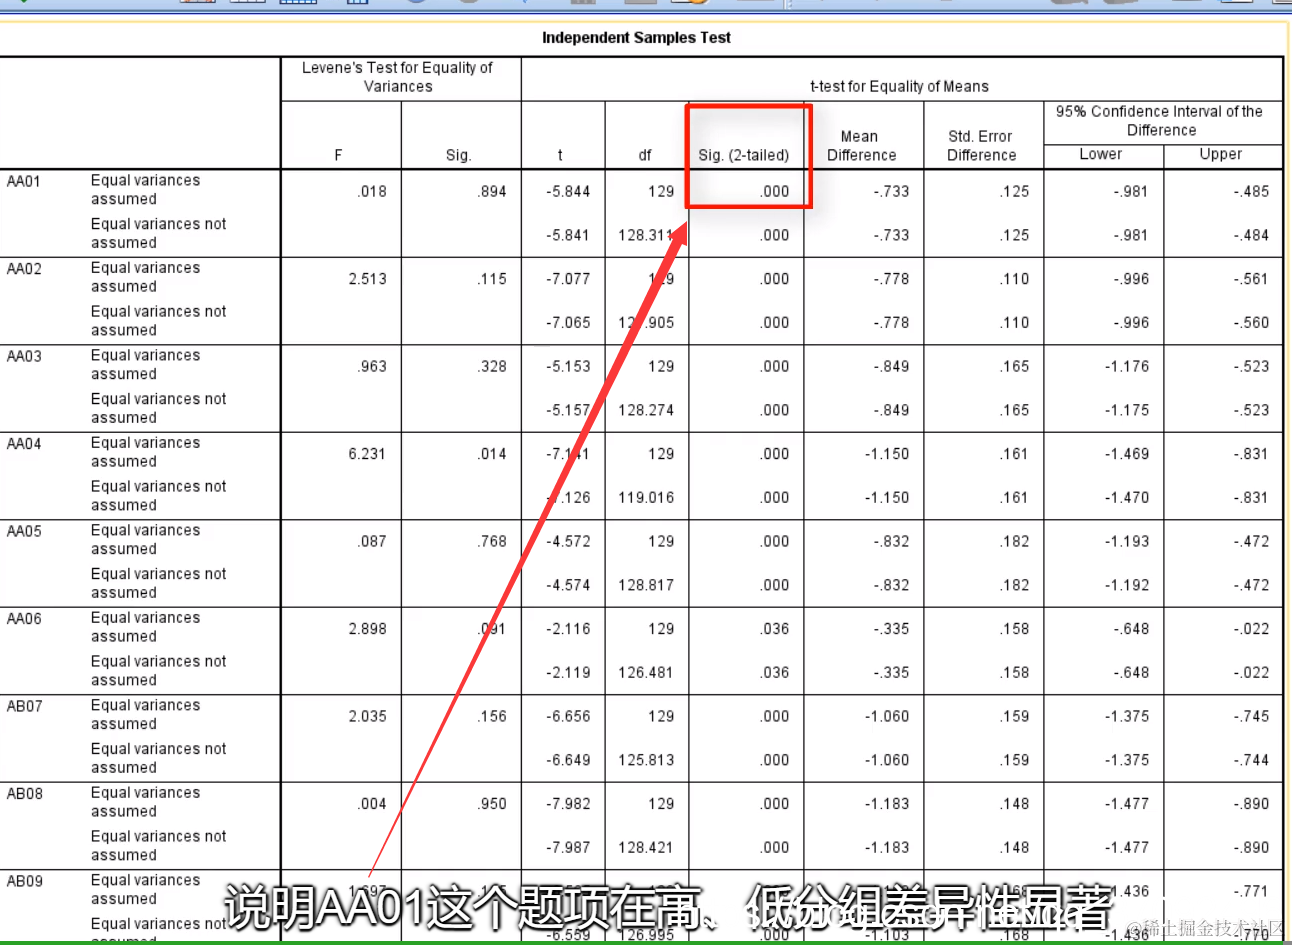1292x945 pixels.
Task: Select the Lower column header
Action: point(1101,154)
